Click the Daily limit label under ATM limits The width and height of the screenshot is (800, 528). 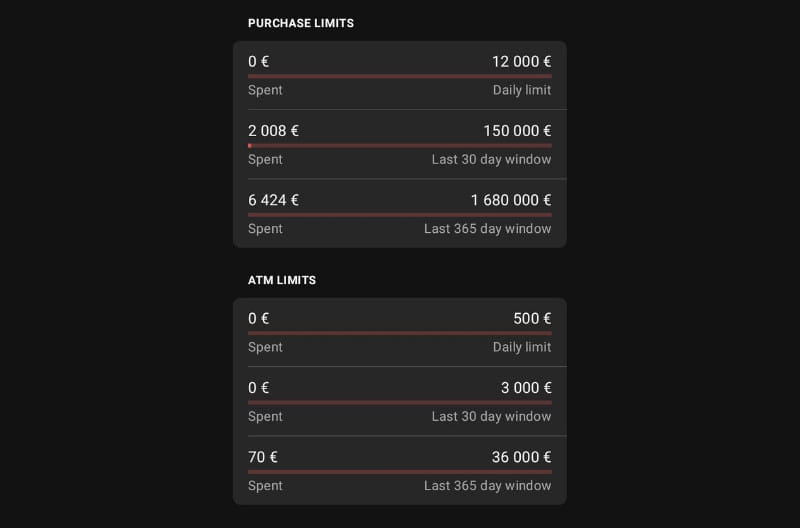point(521,347)
